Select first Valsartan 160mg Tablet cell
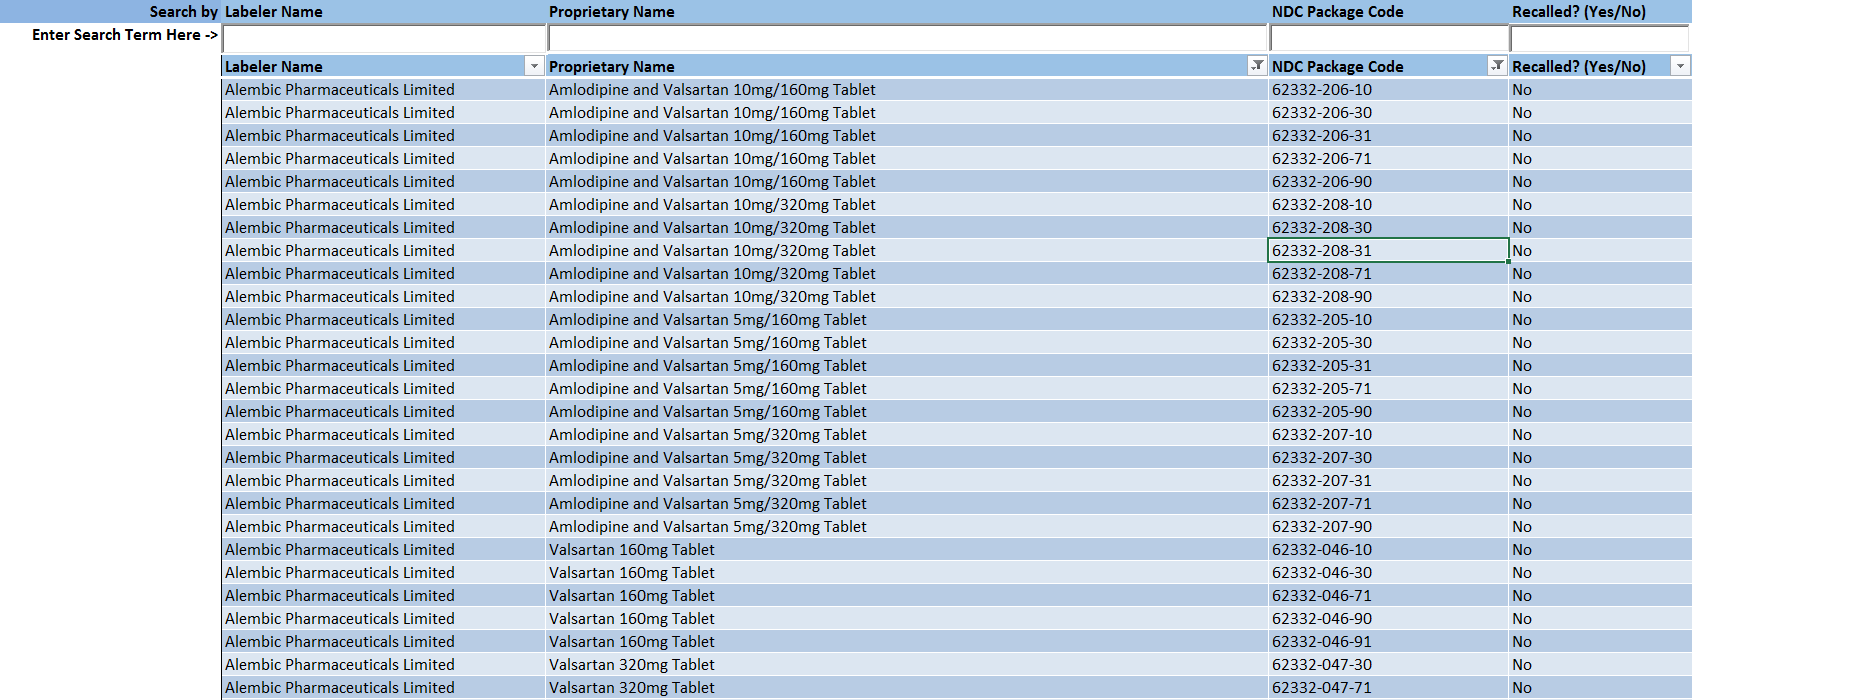This screenshot has width=1857, height=700. (907, 550)
